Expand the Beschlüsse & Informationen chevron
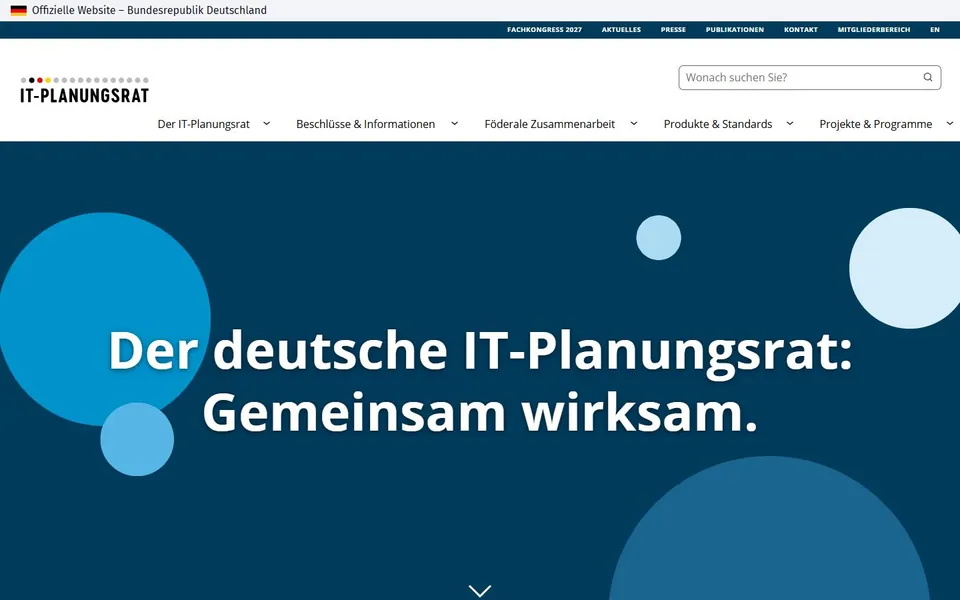The height and width of the screenshot is (600, 960). click(x=455, y=124)
